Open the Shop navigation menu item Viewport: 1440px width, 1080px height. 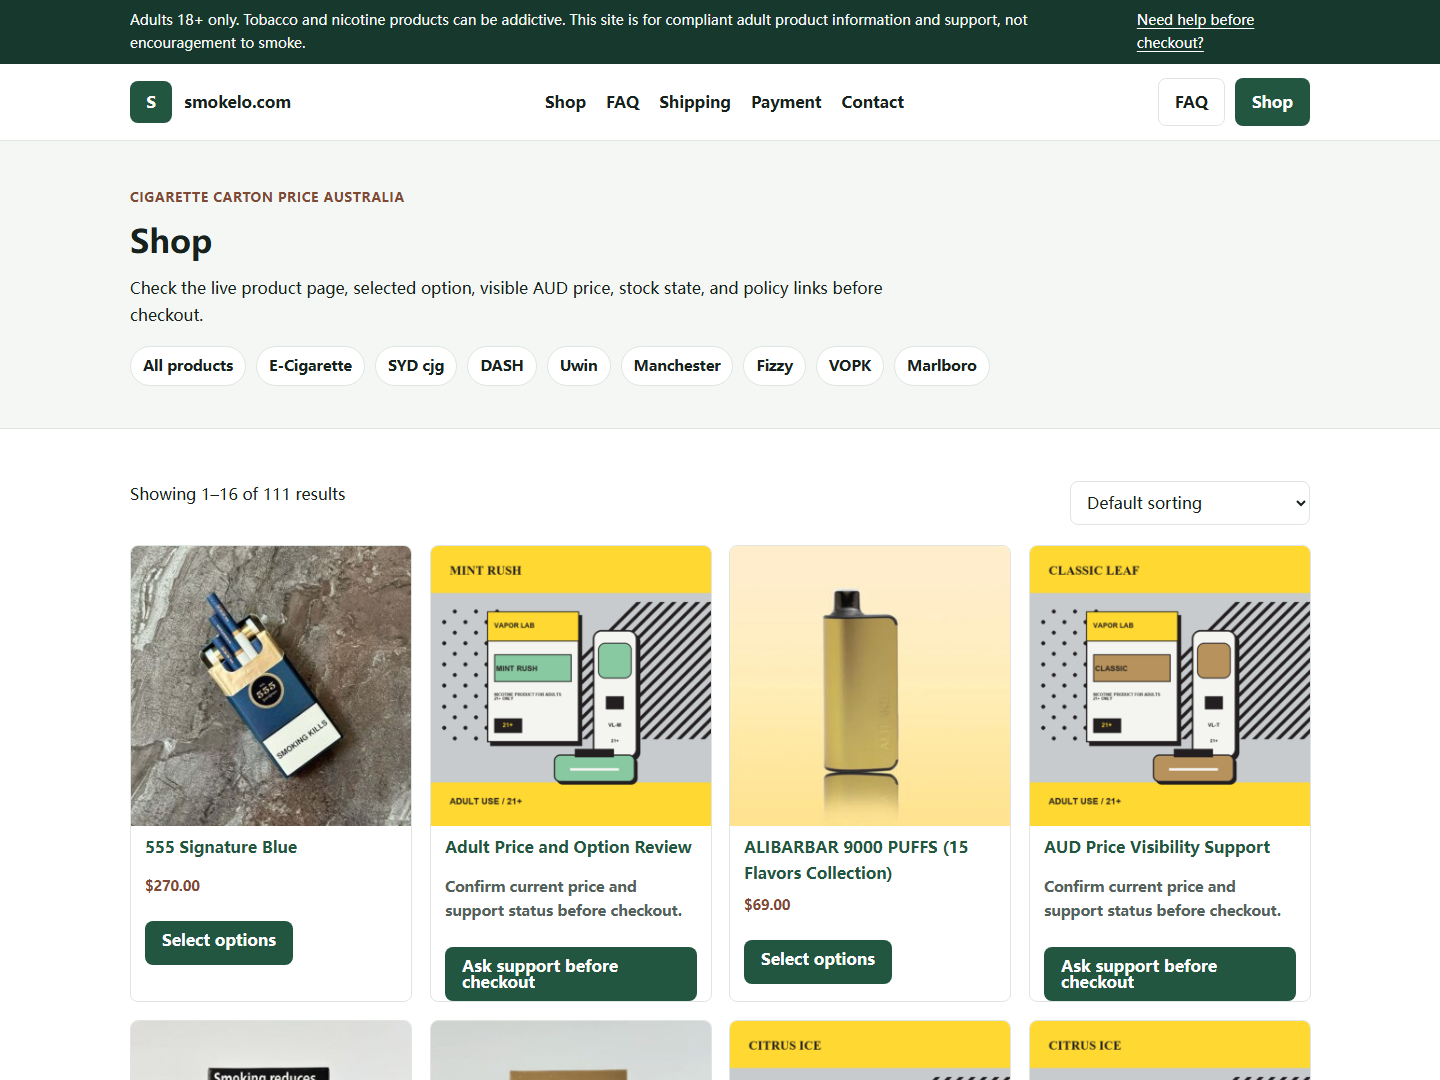[565, 102]
